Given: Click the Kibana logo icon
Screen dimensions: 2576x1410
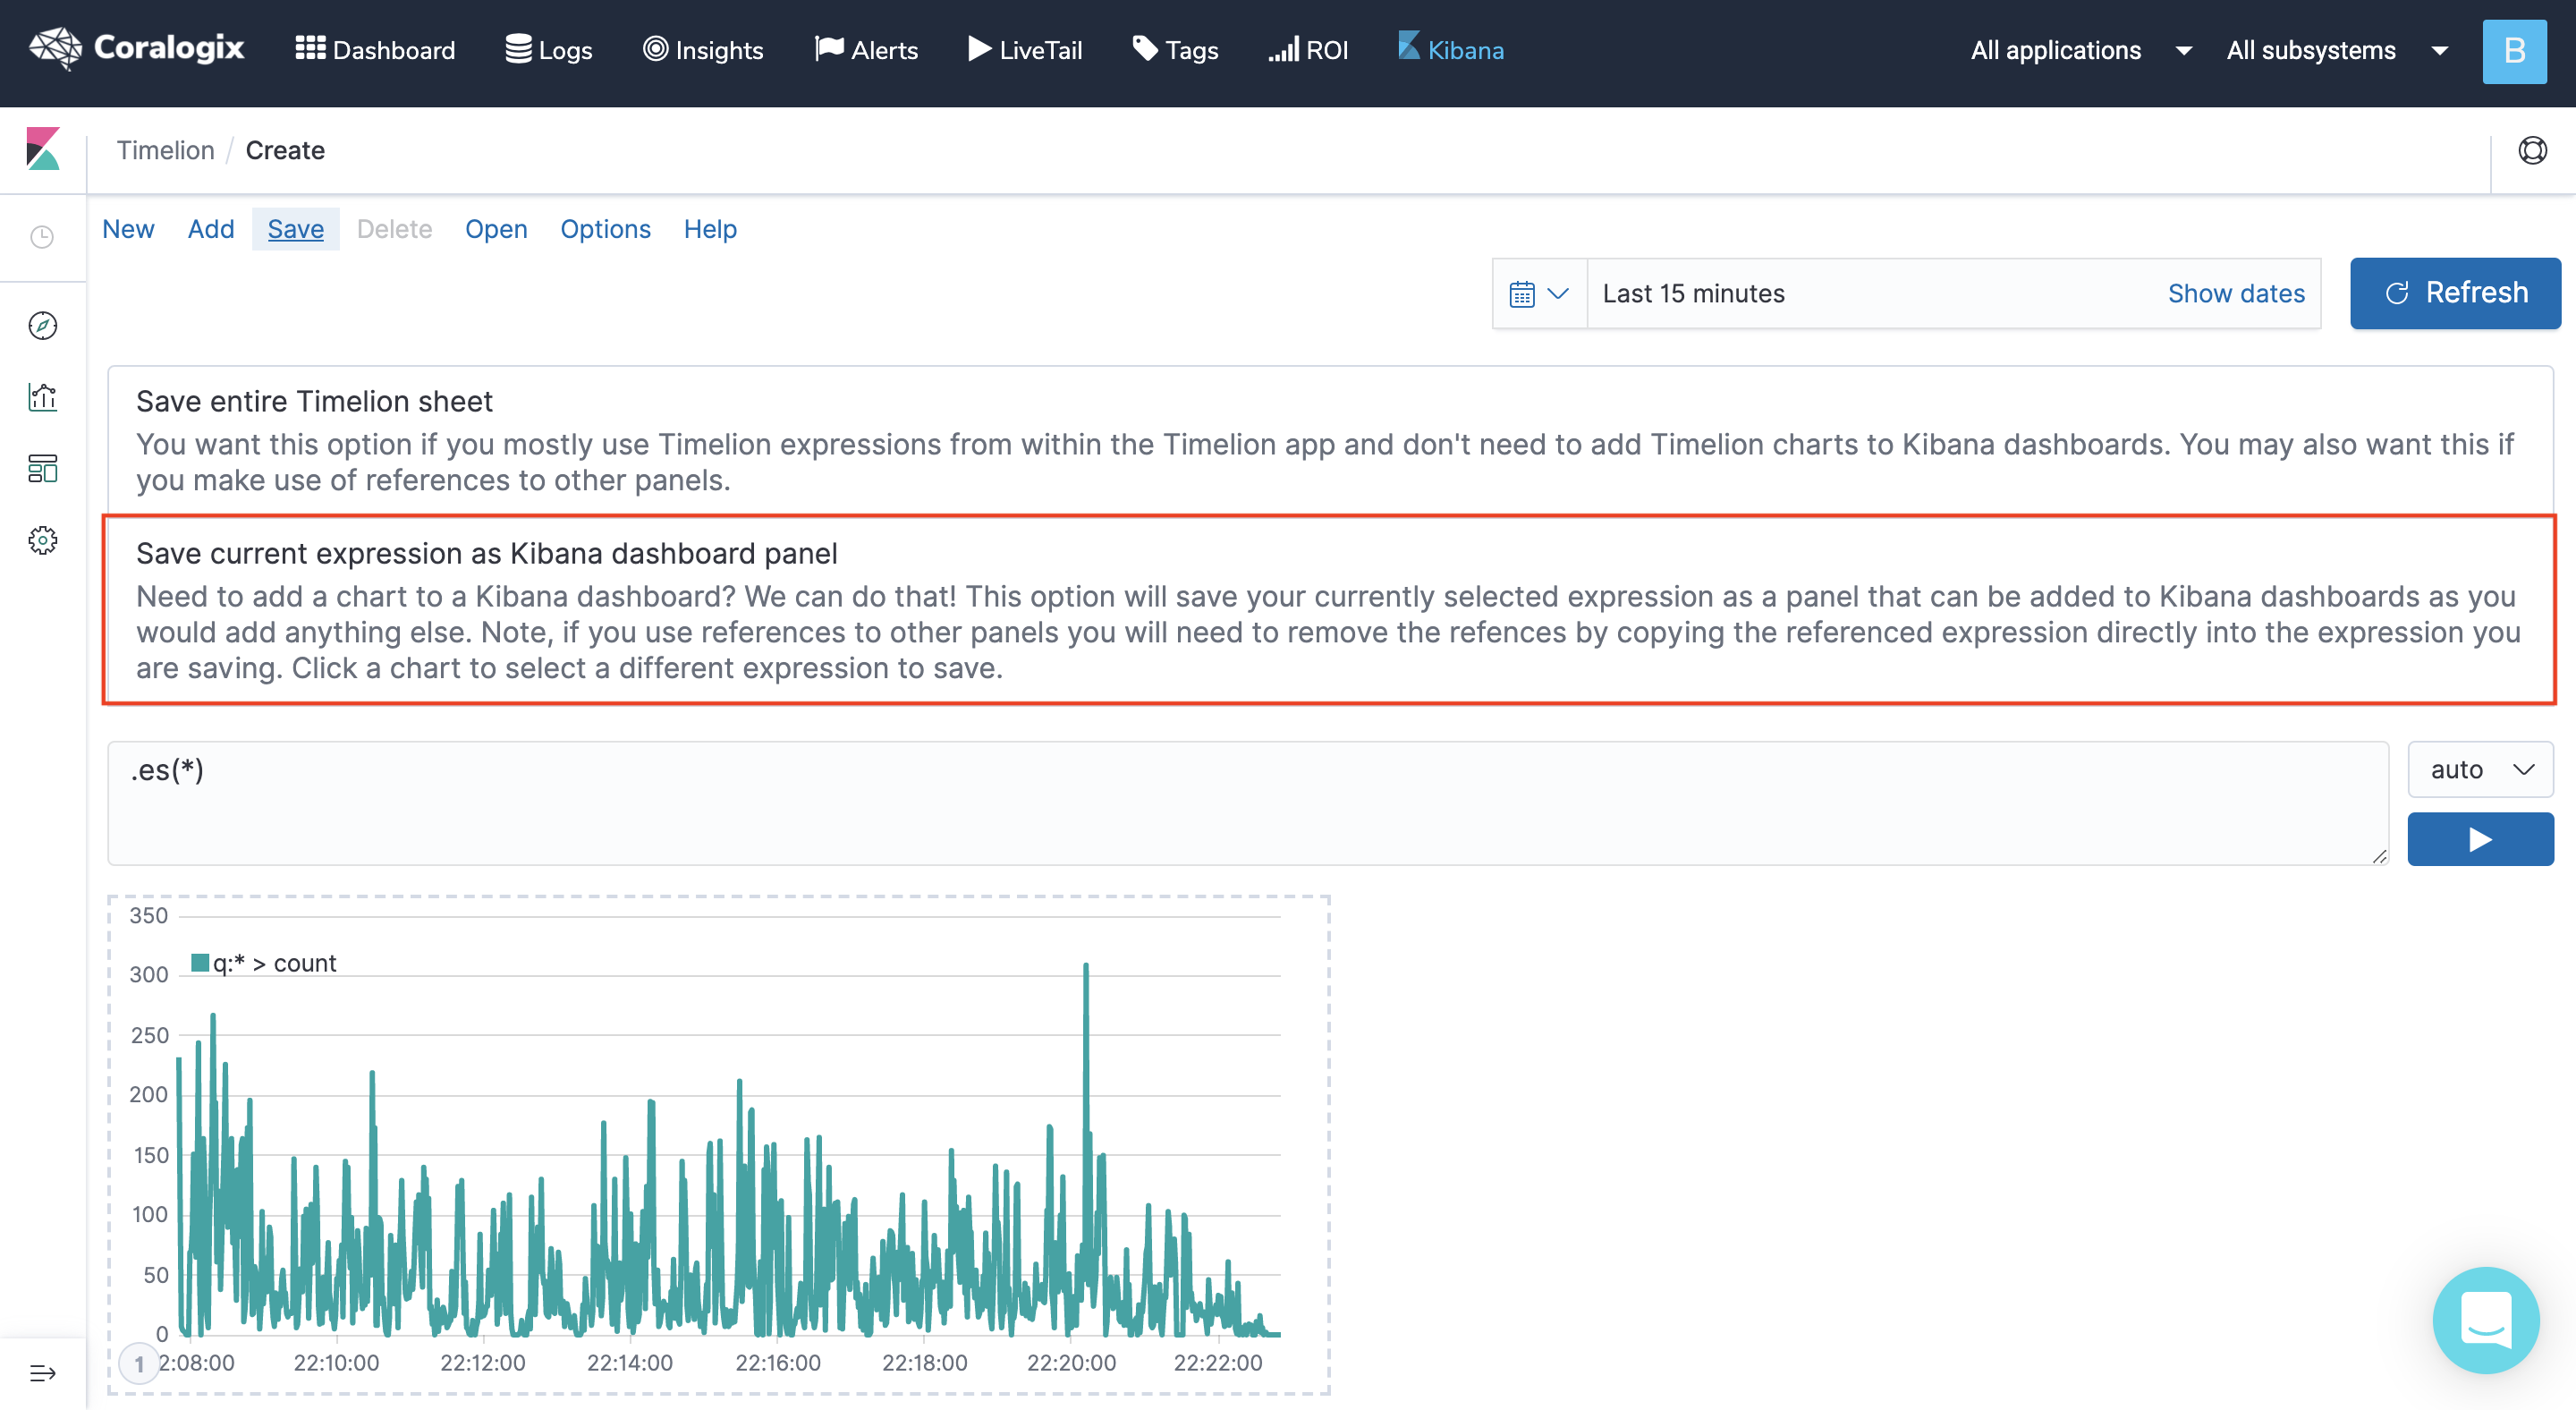Looking at the screenshot, I should [43, 148].
